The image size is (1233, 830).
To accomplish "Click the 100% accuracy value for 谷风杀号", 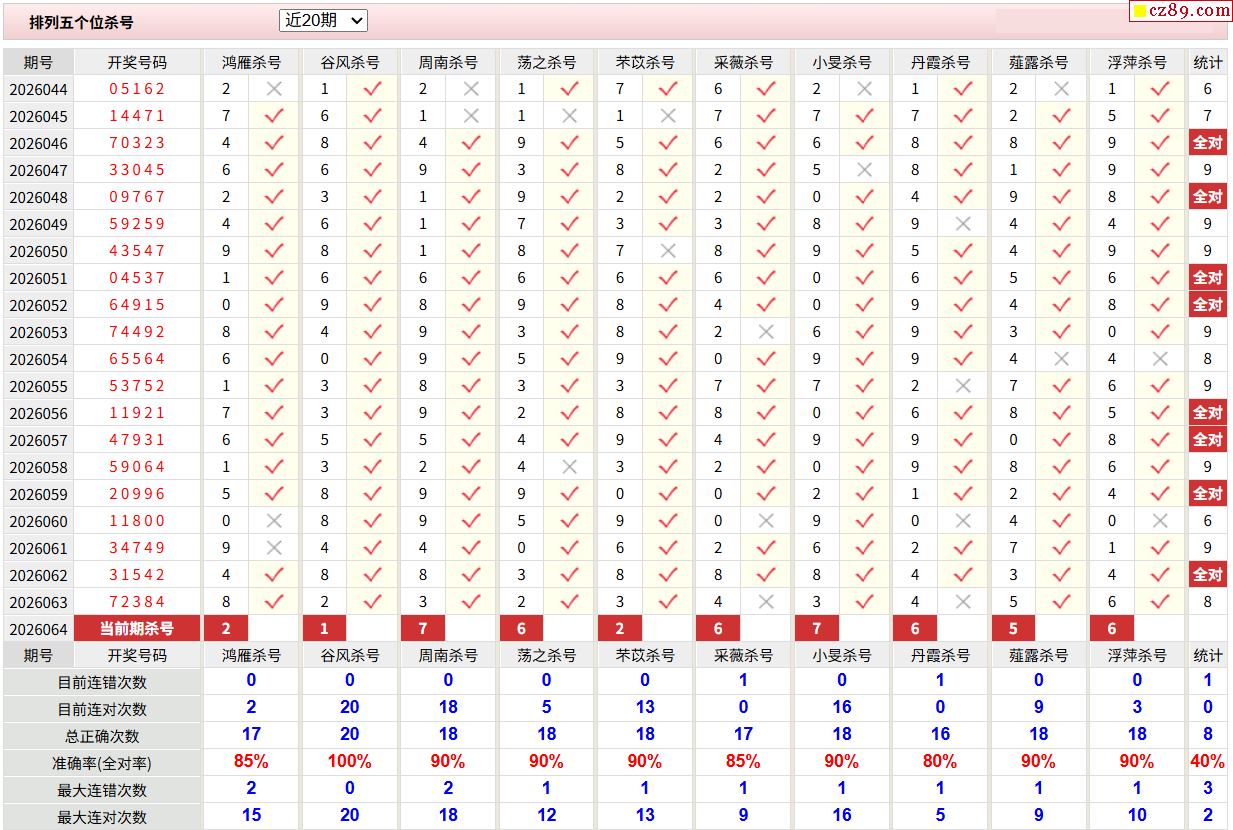I will click(x=349, y=762).
